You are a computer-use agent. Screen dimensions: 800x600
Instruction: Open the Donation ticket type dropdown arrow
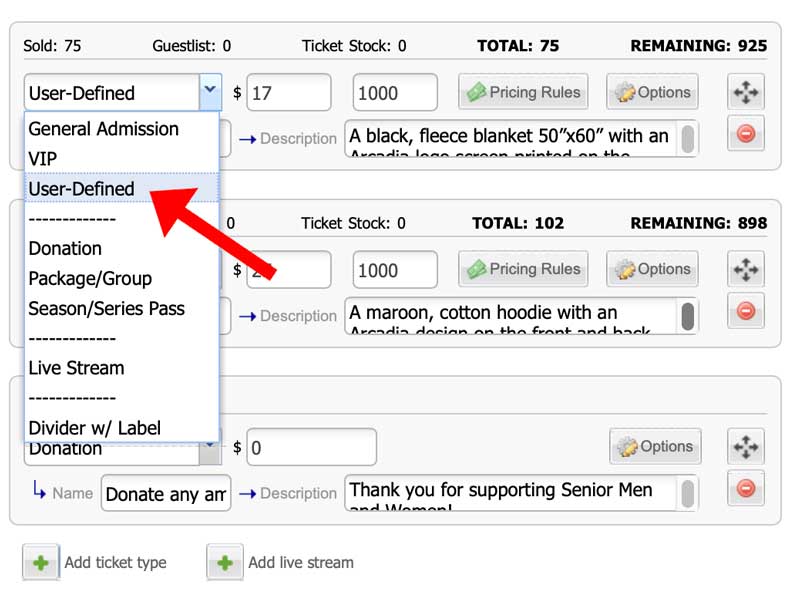tap(210, 453)
